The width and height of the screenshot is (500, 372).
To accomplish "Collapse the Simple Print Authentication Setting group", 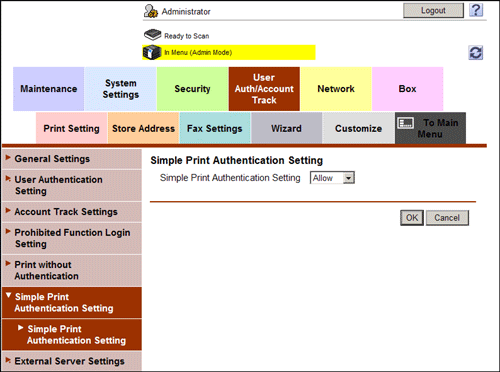I will pyautogui.click(x=72, y=302).
